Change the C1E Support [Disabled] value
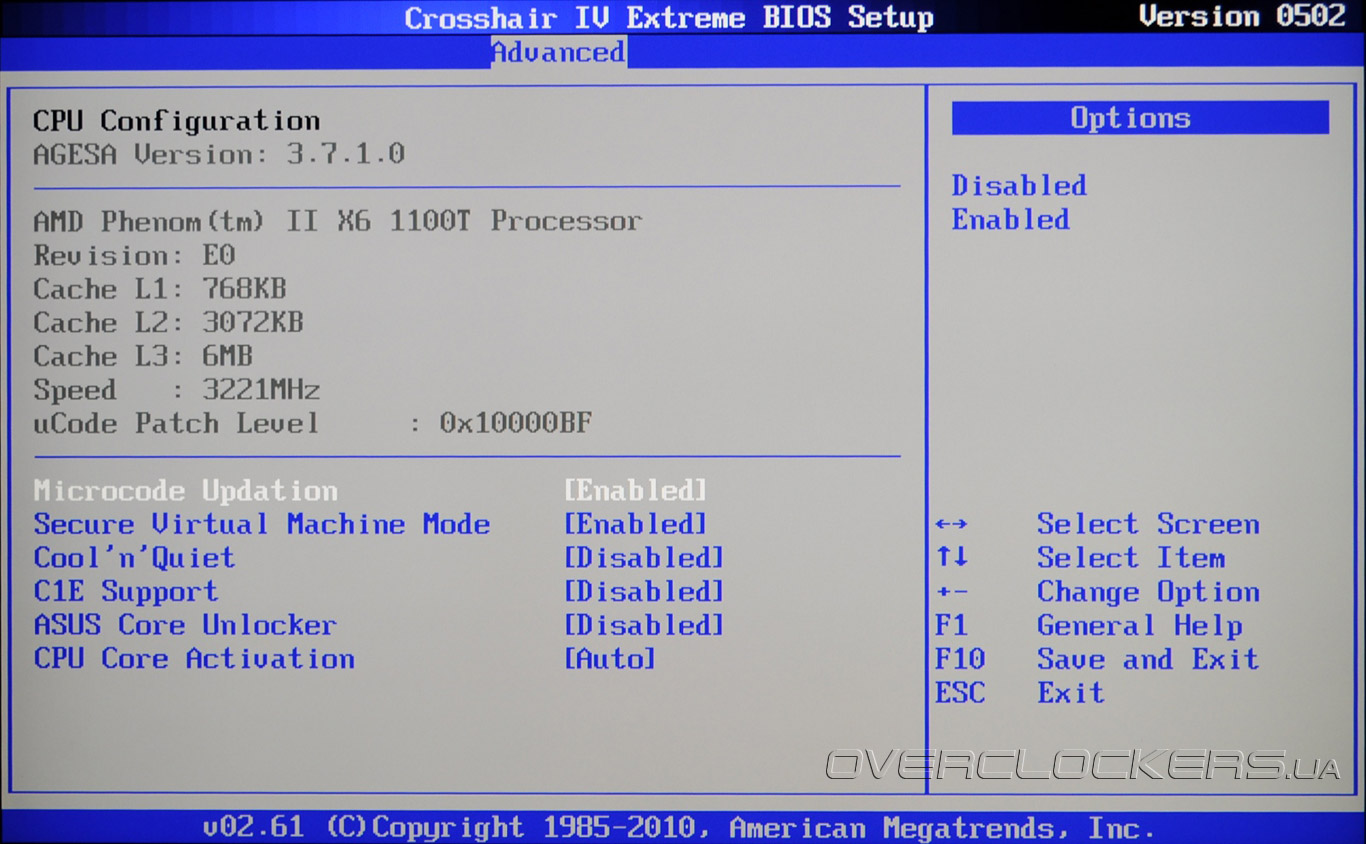 click(643, 592)
